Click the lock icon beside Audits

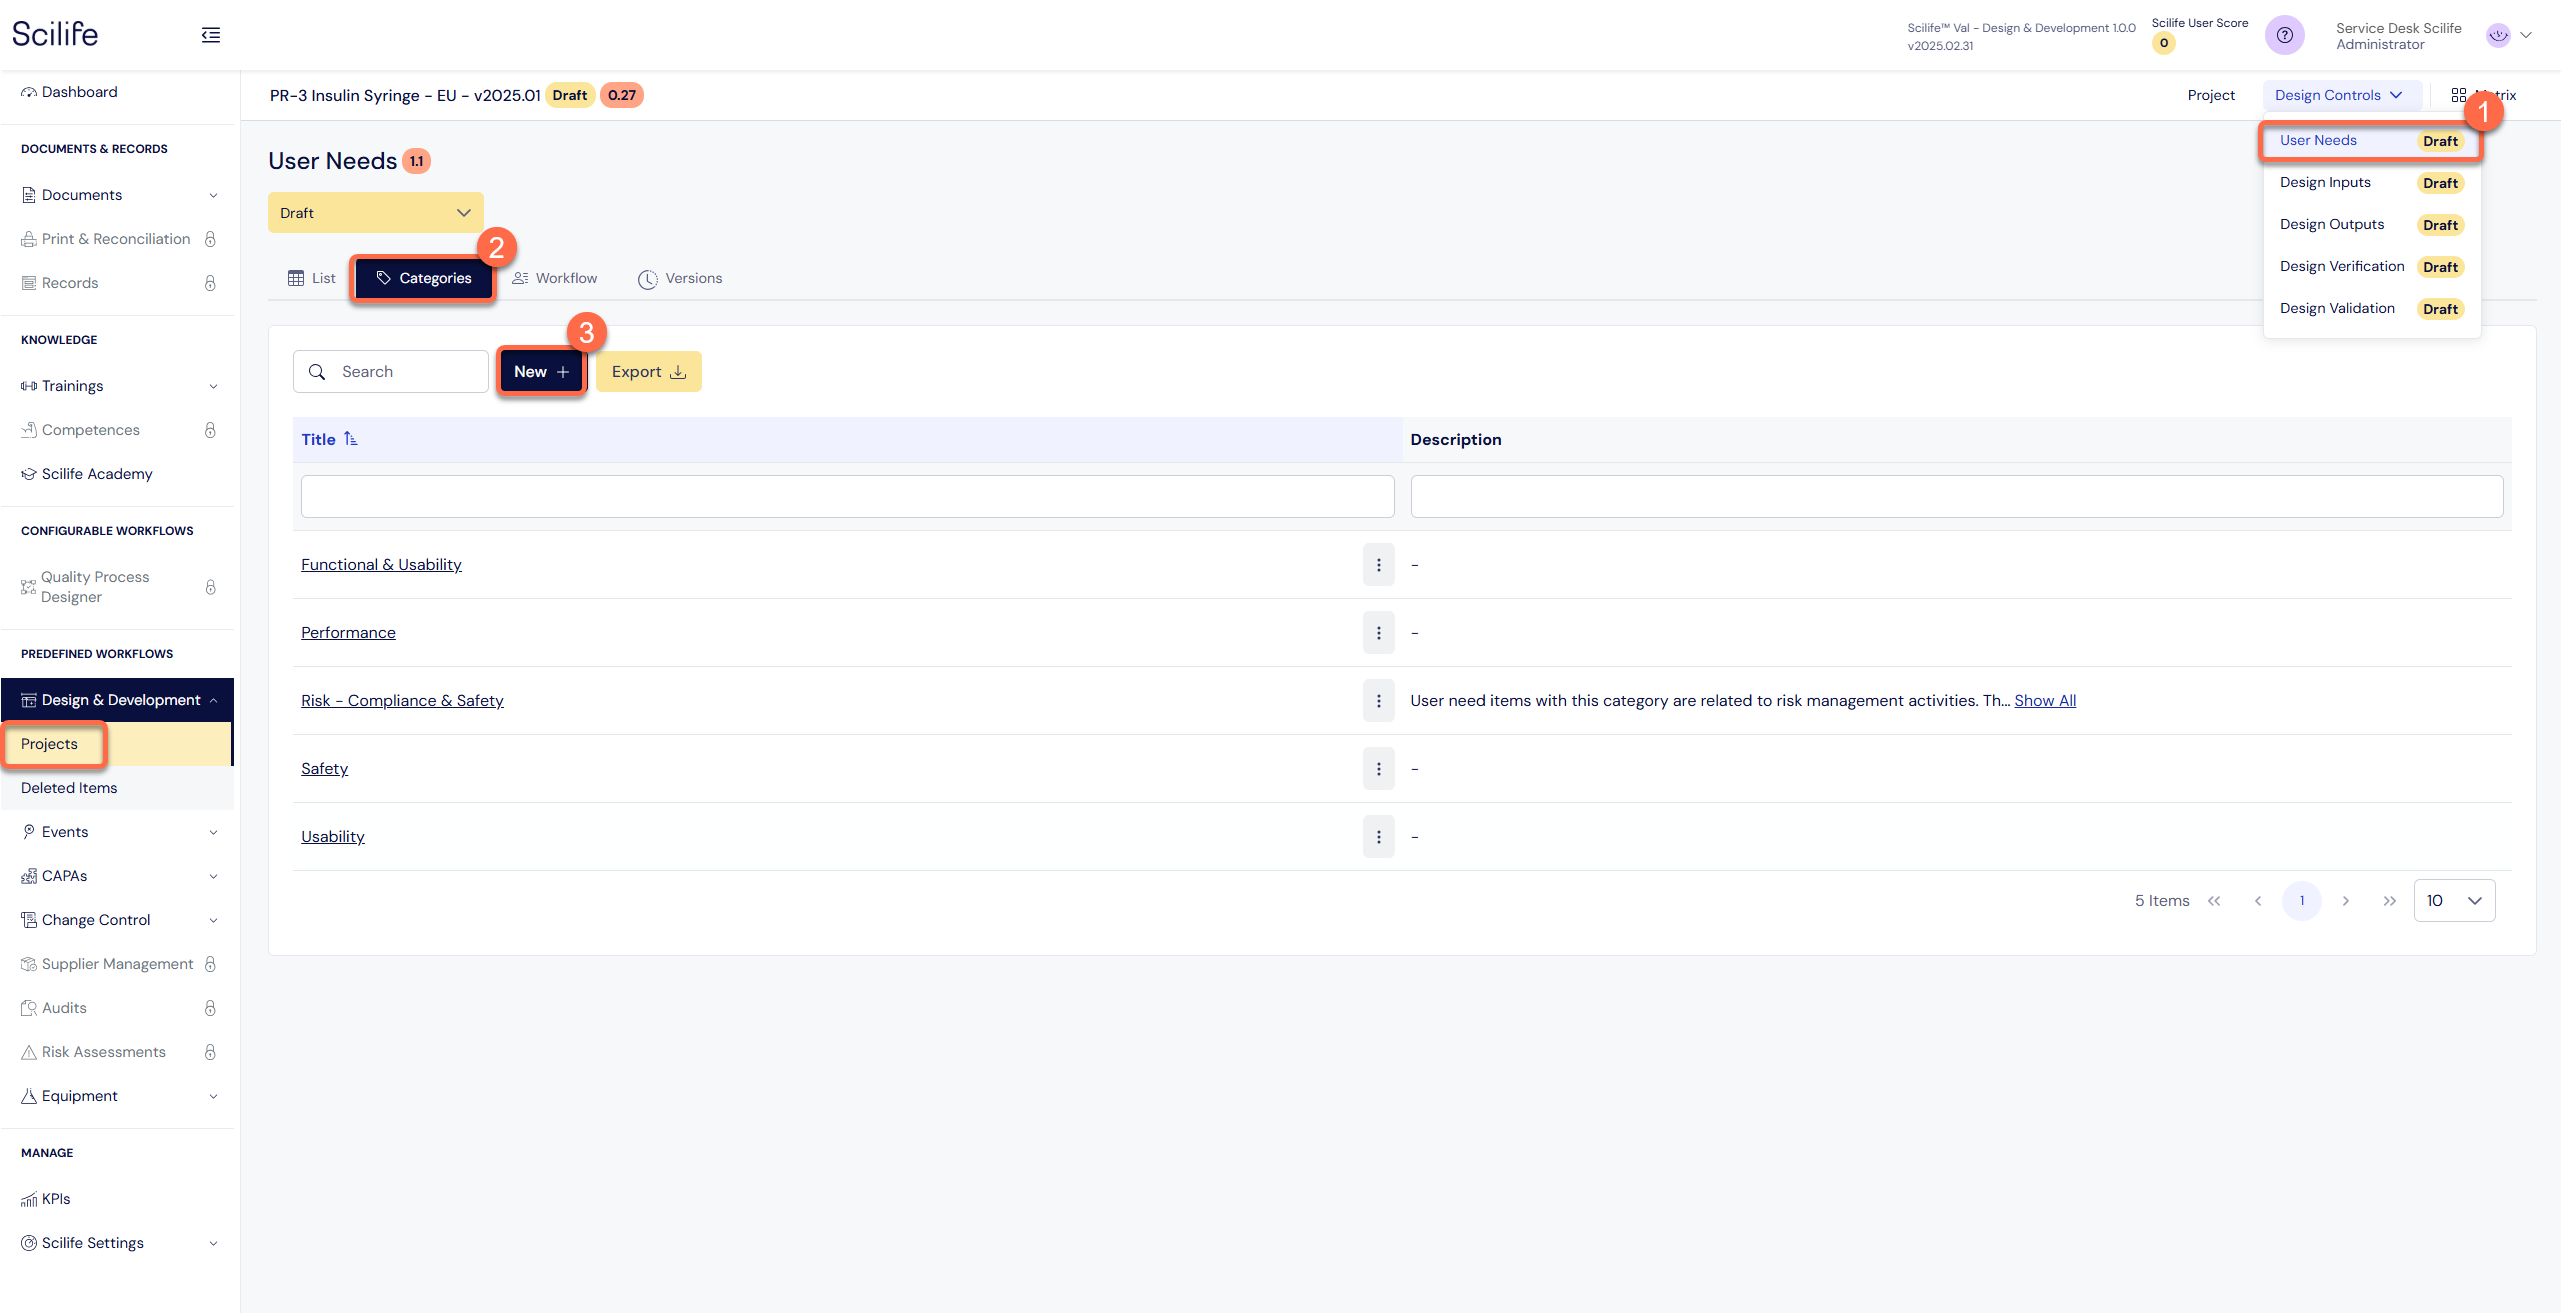tap(210, 1008)
